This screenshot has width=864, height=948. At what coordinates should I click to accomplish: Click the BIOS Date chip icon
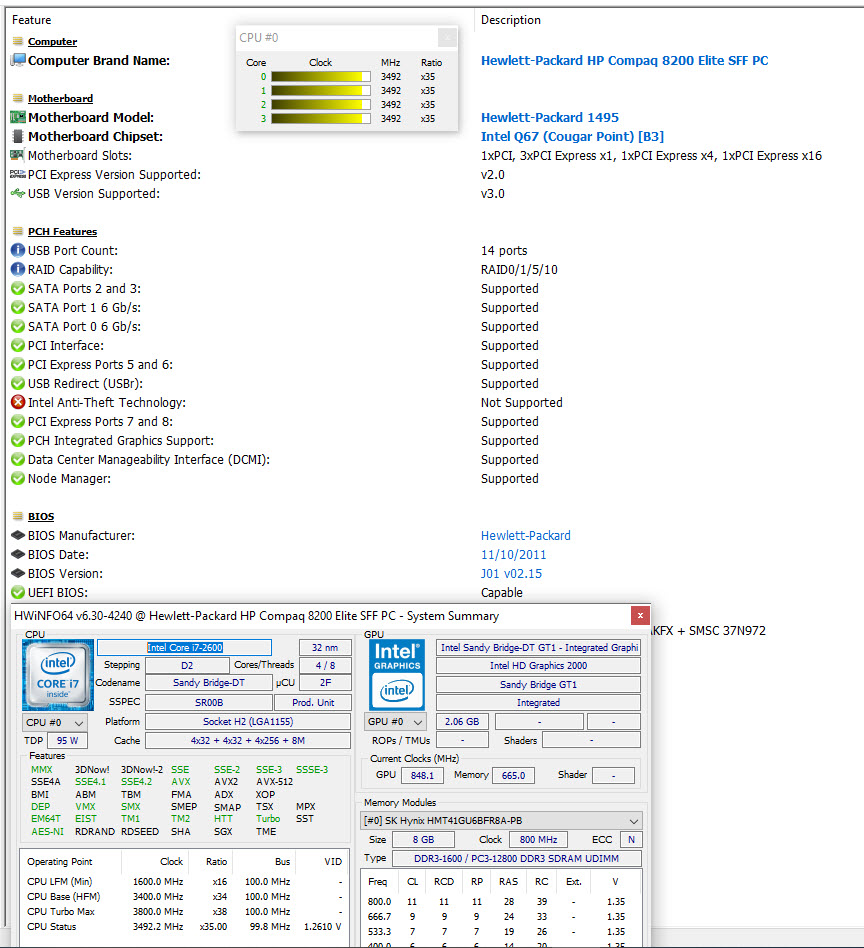18,554
